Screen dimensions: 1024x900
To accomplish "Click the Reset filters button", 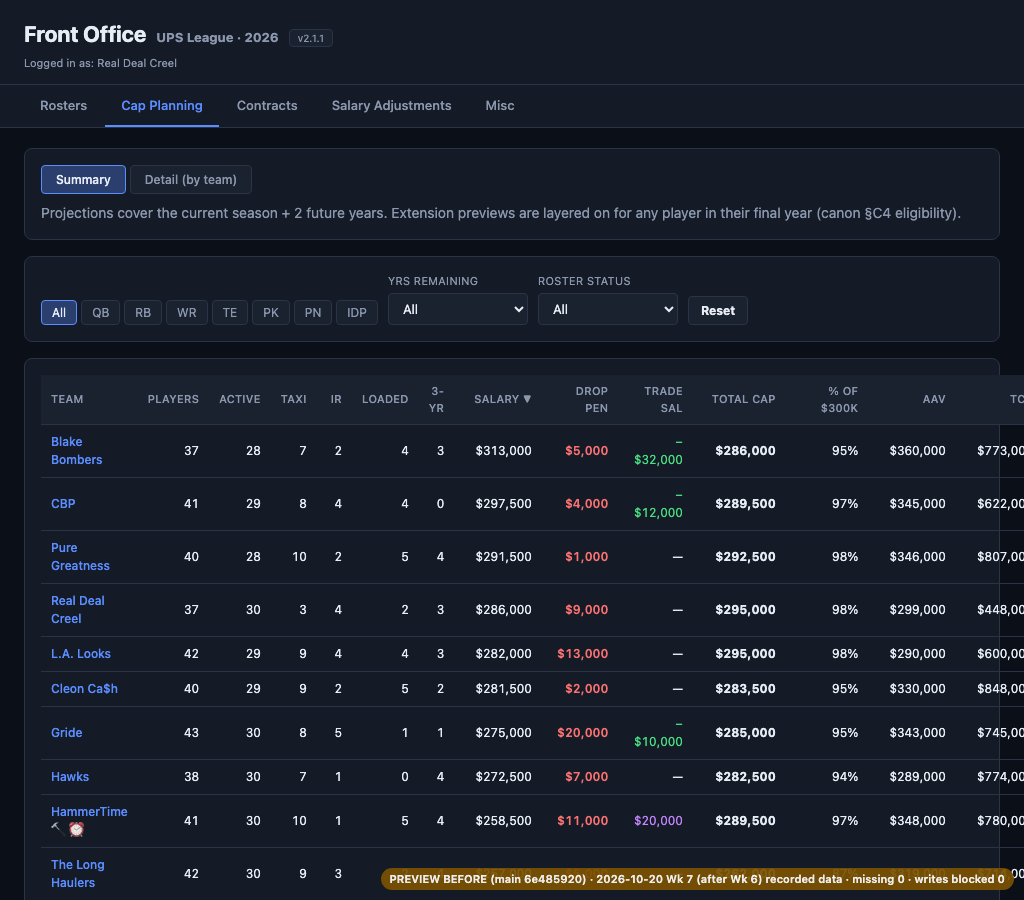I will (718, 310).
